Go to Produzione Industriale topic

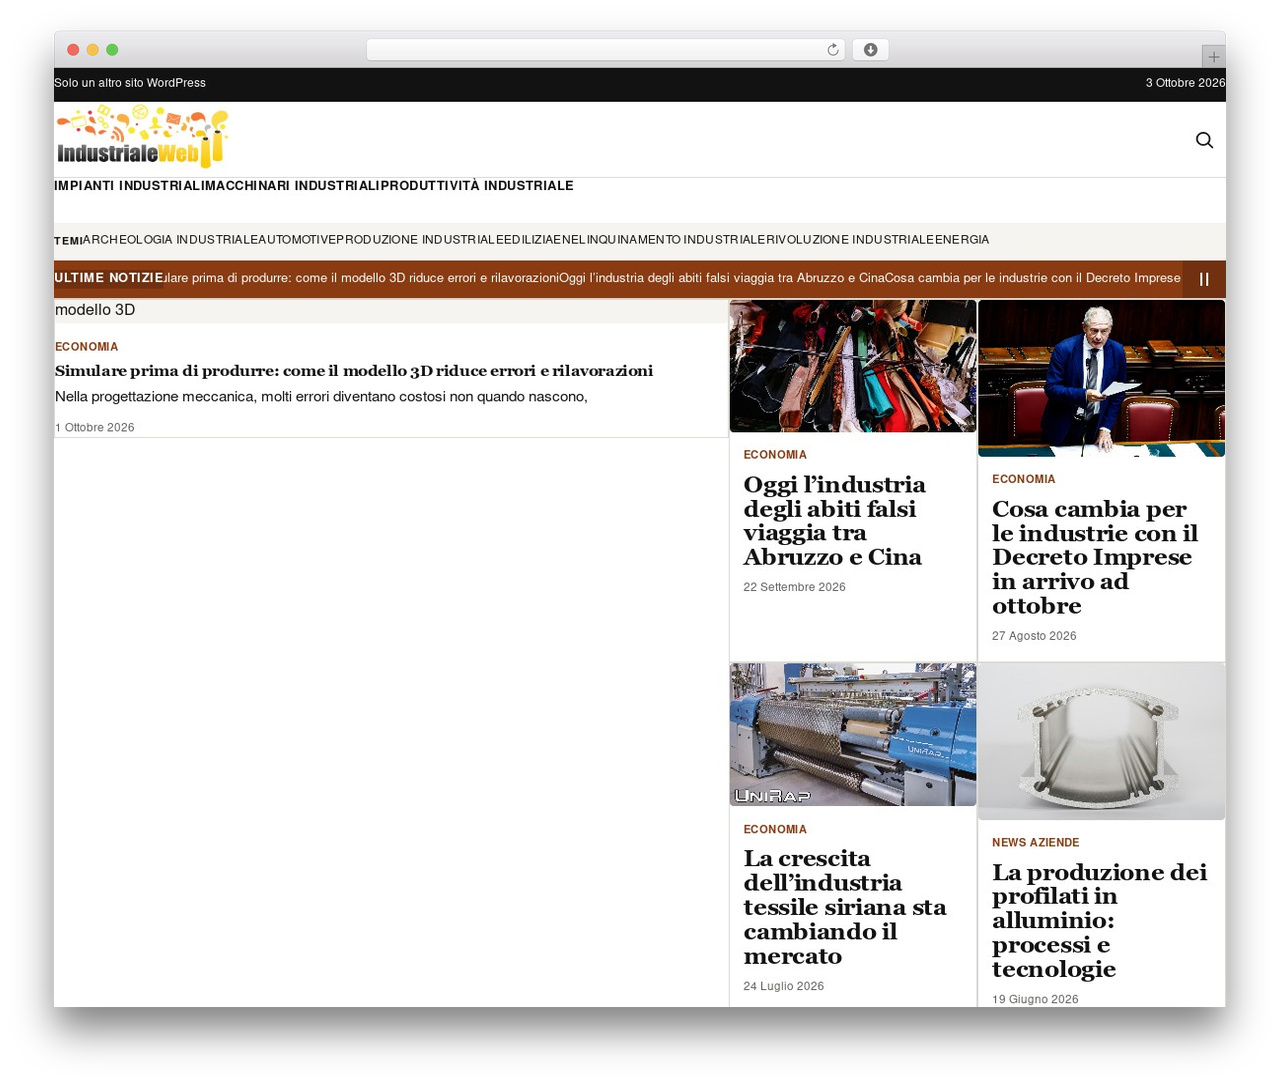pos(418,240)
